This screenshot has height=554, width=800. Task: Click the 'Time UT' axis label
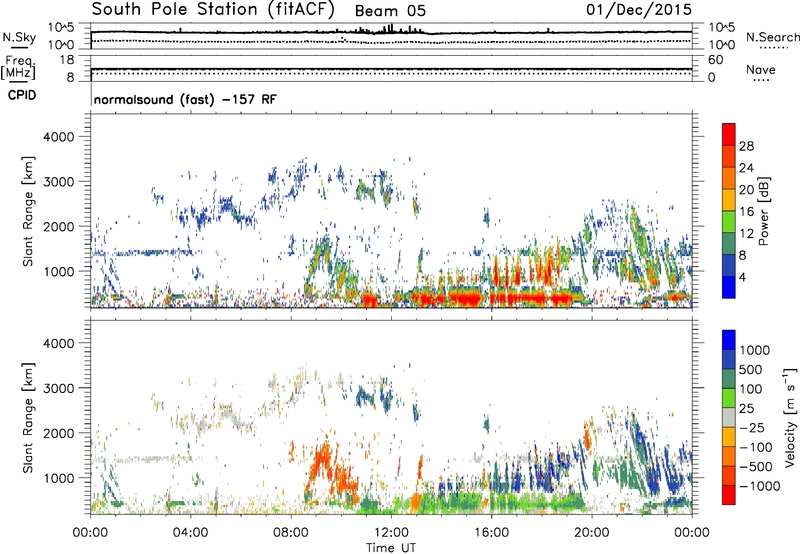391,548
